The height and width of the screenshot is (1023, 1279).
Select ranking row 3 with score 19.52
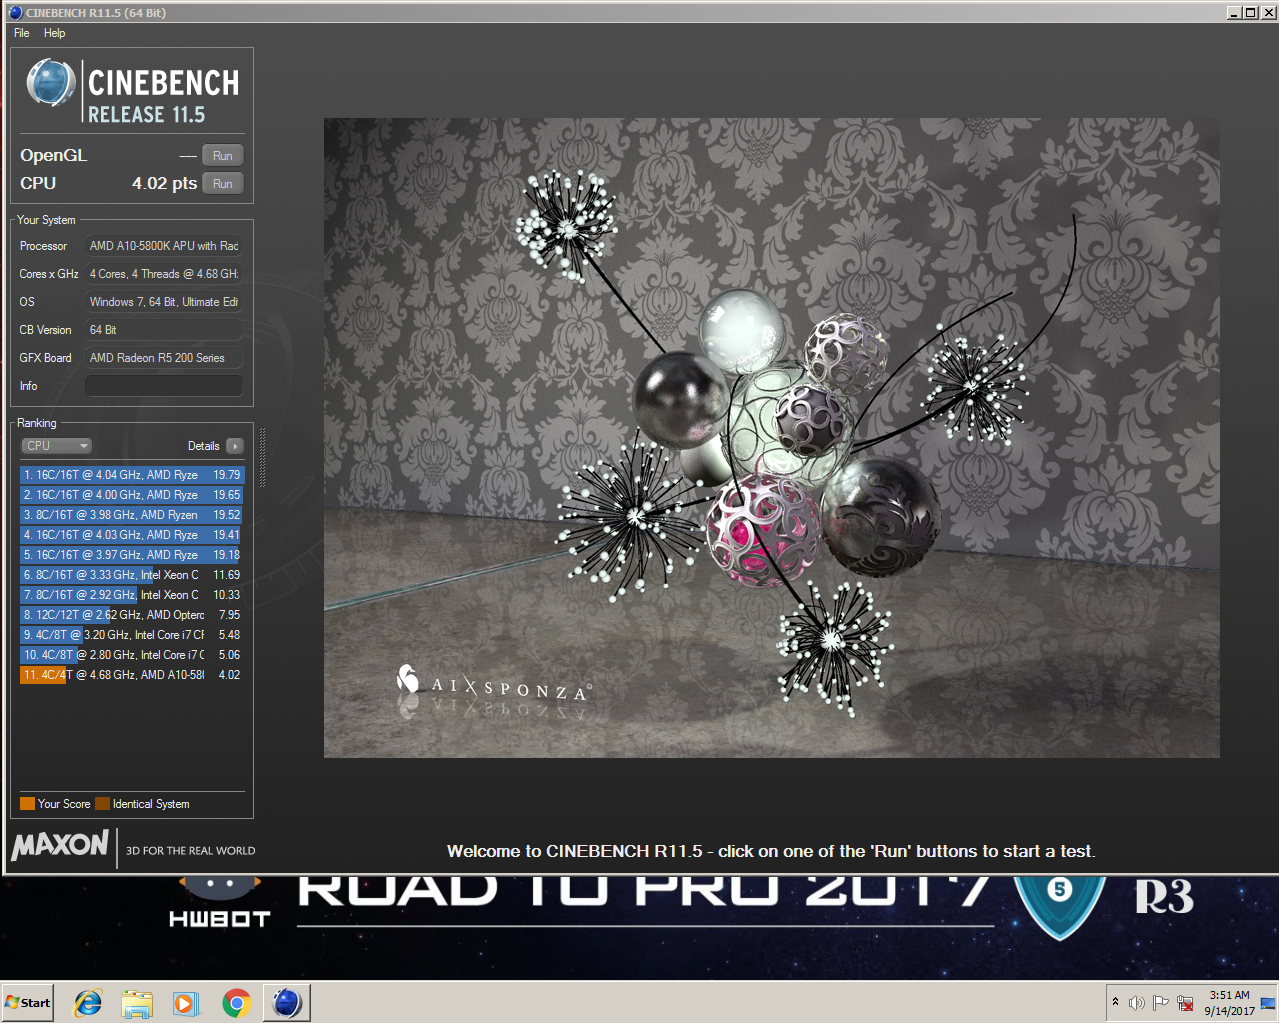(131, 515)
